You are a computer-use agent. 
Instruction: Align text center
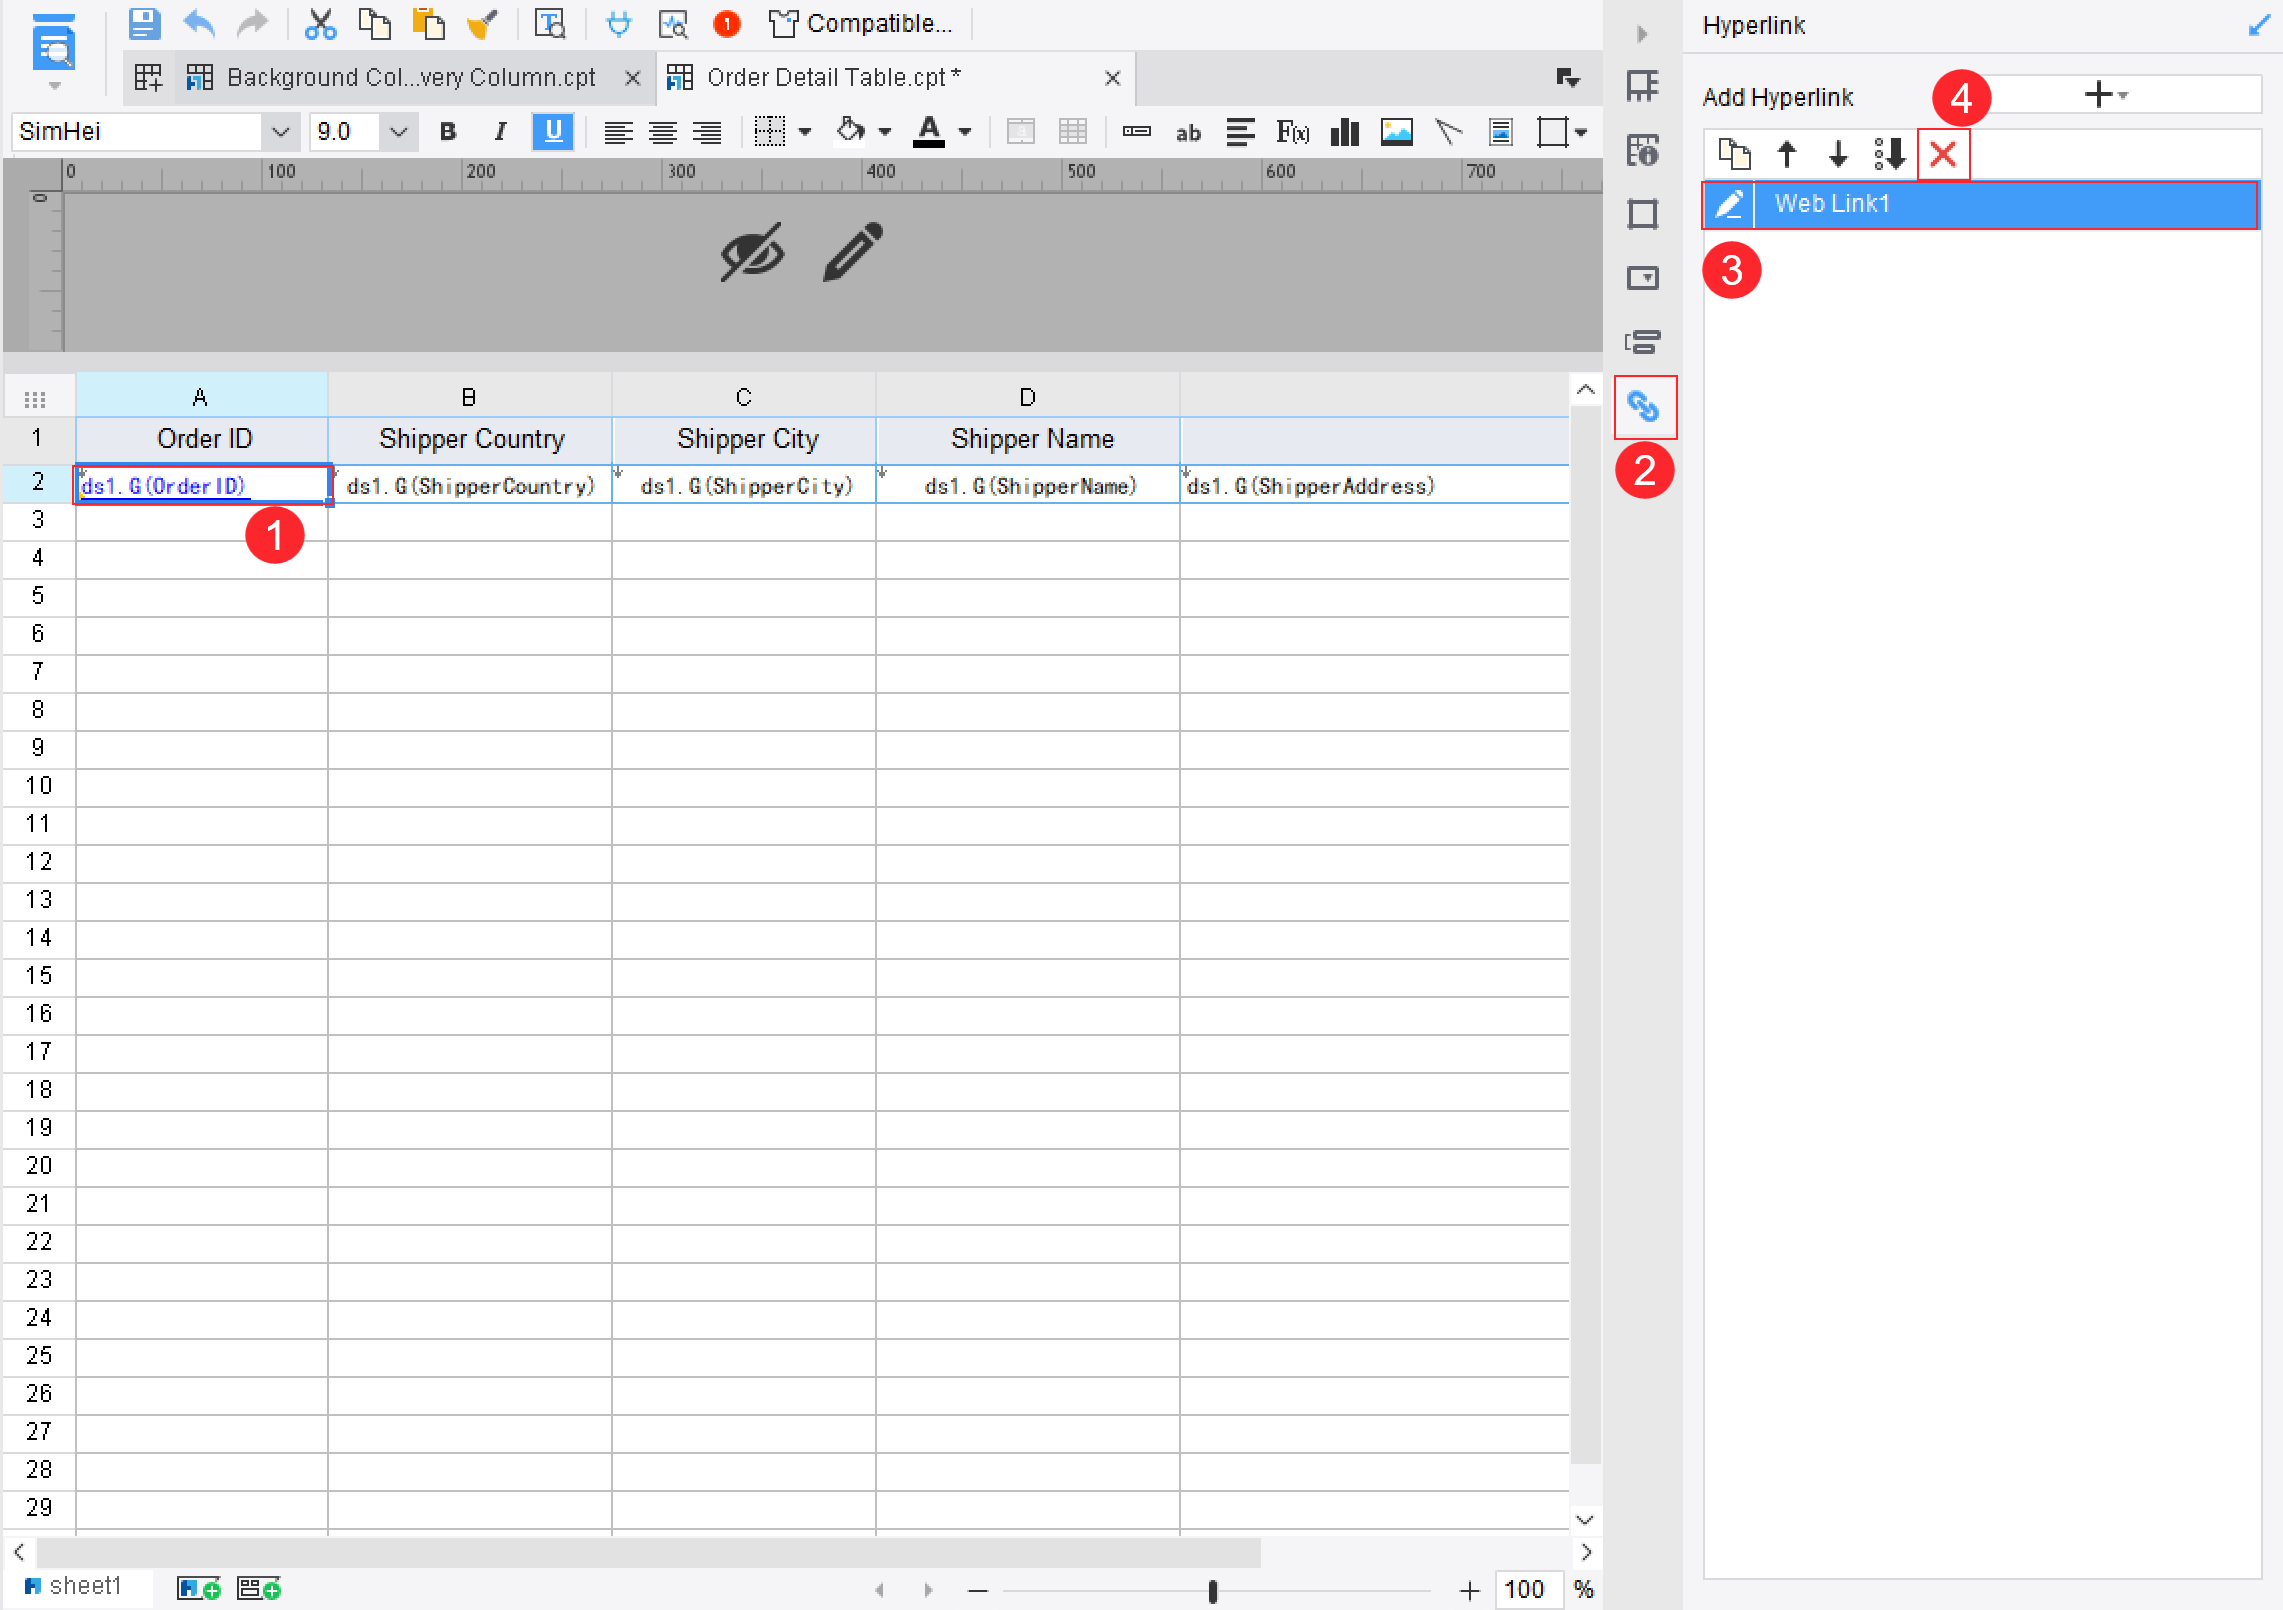(x=662, y=132)
